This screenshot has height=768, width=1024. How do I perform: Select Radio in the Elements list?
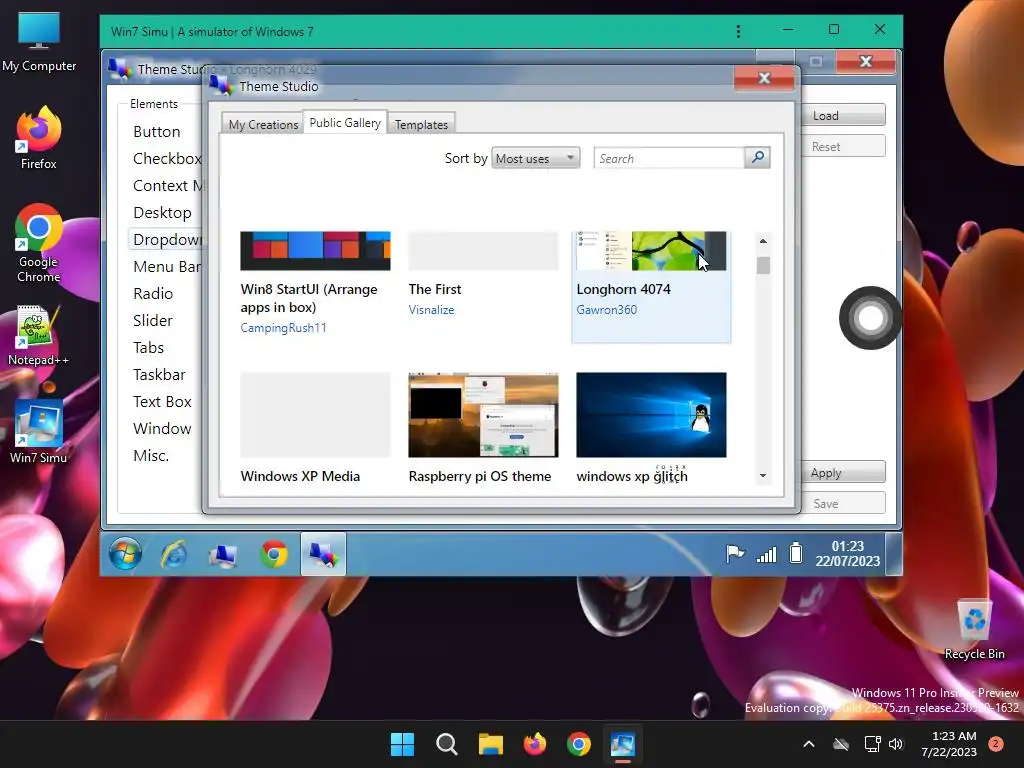pyautogui.click(x=153, y=294)
